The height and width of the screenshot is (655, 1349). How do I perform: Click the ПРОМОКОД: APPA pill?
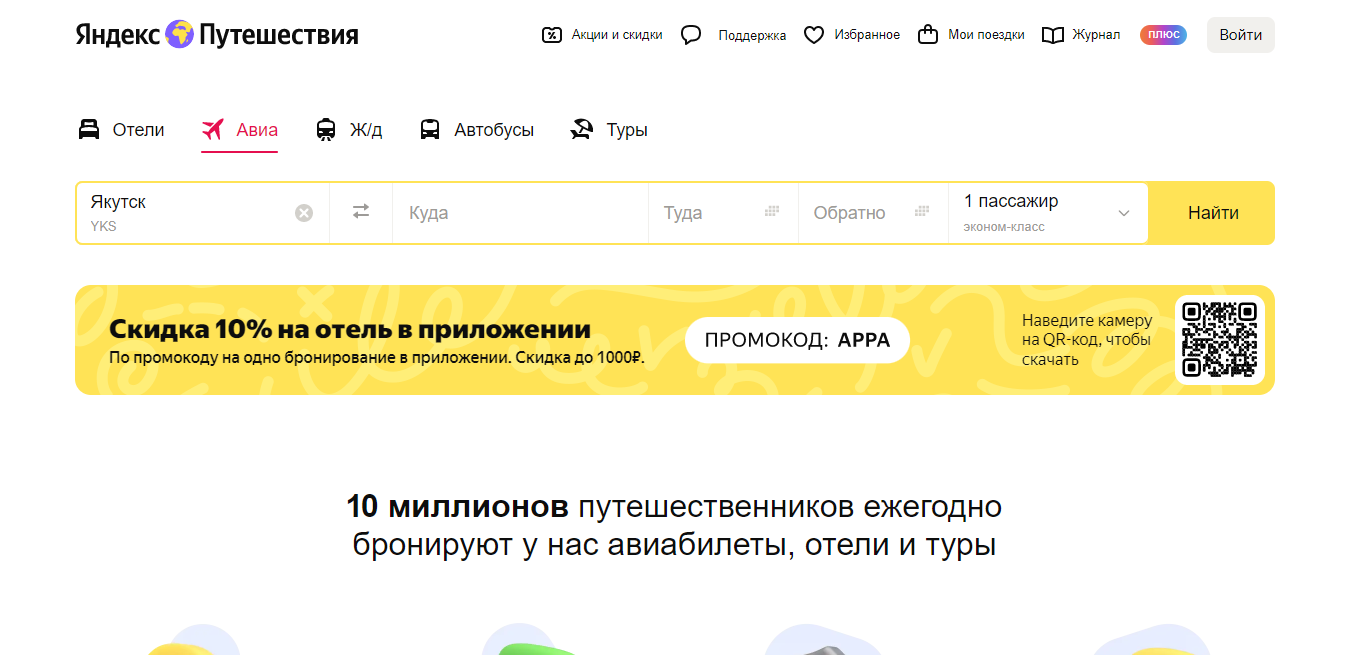point(797,340)
